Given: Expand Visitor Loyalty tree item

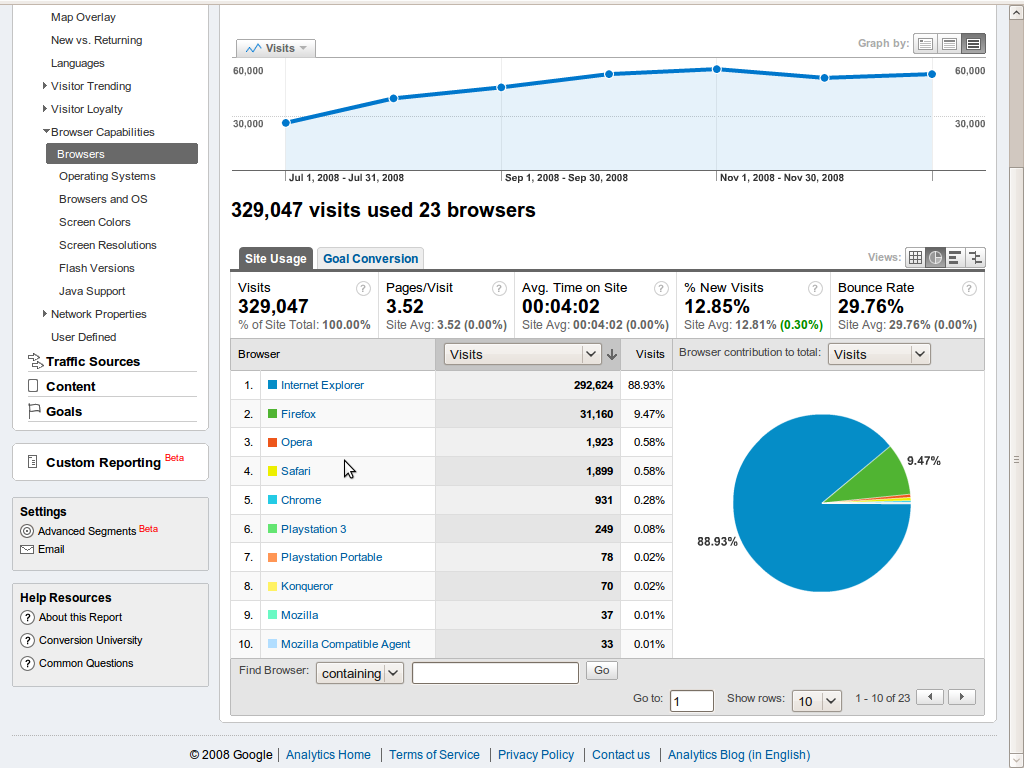Looking at the screenshot, I should point(44,108).
